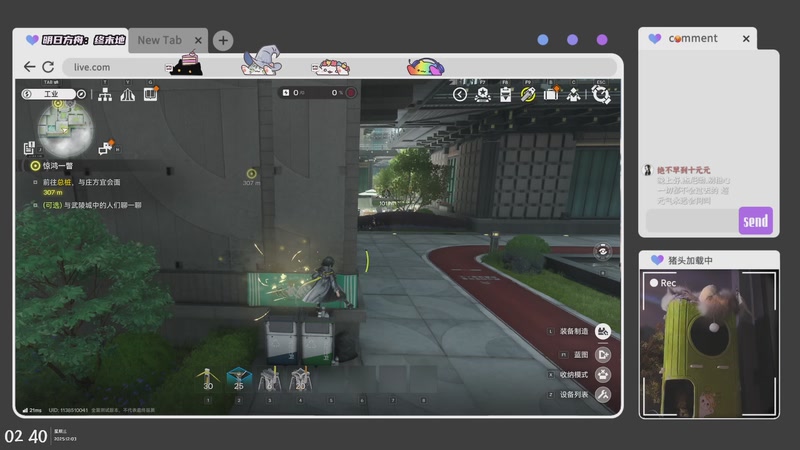Select the 猪头加载中 panel title
Screen dimensions: 800x450
pos(690,260)
